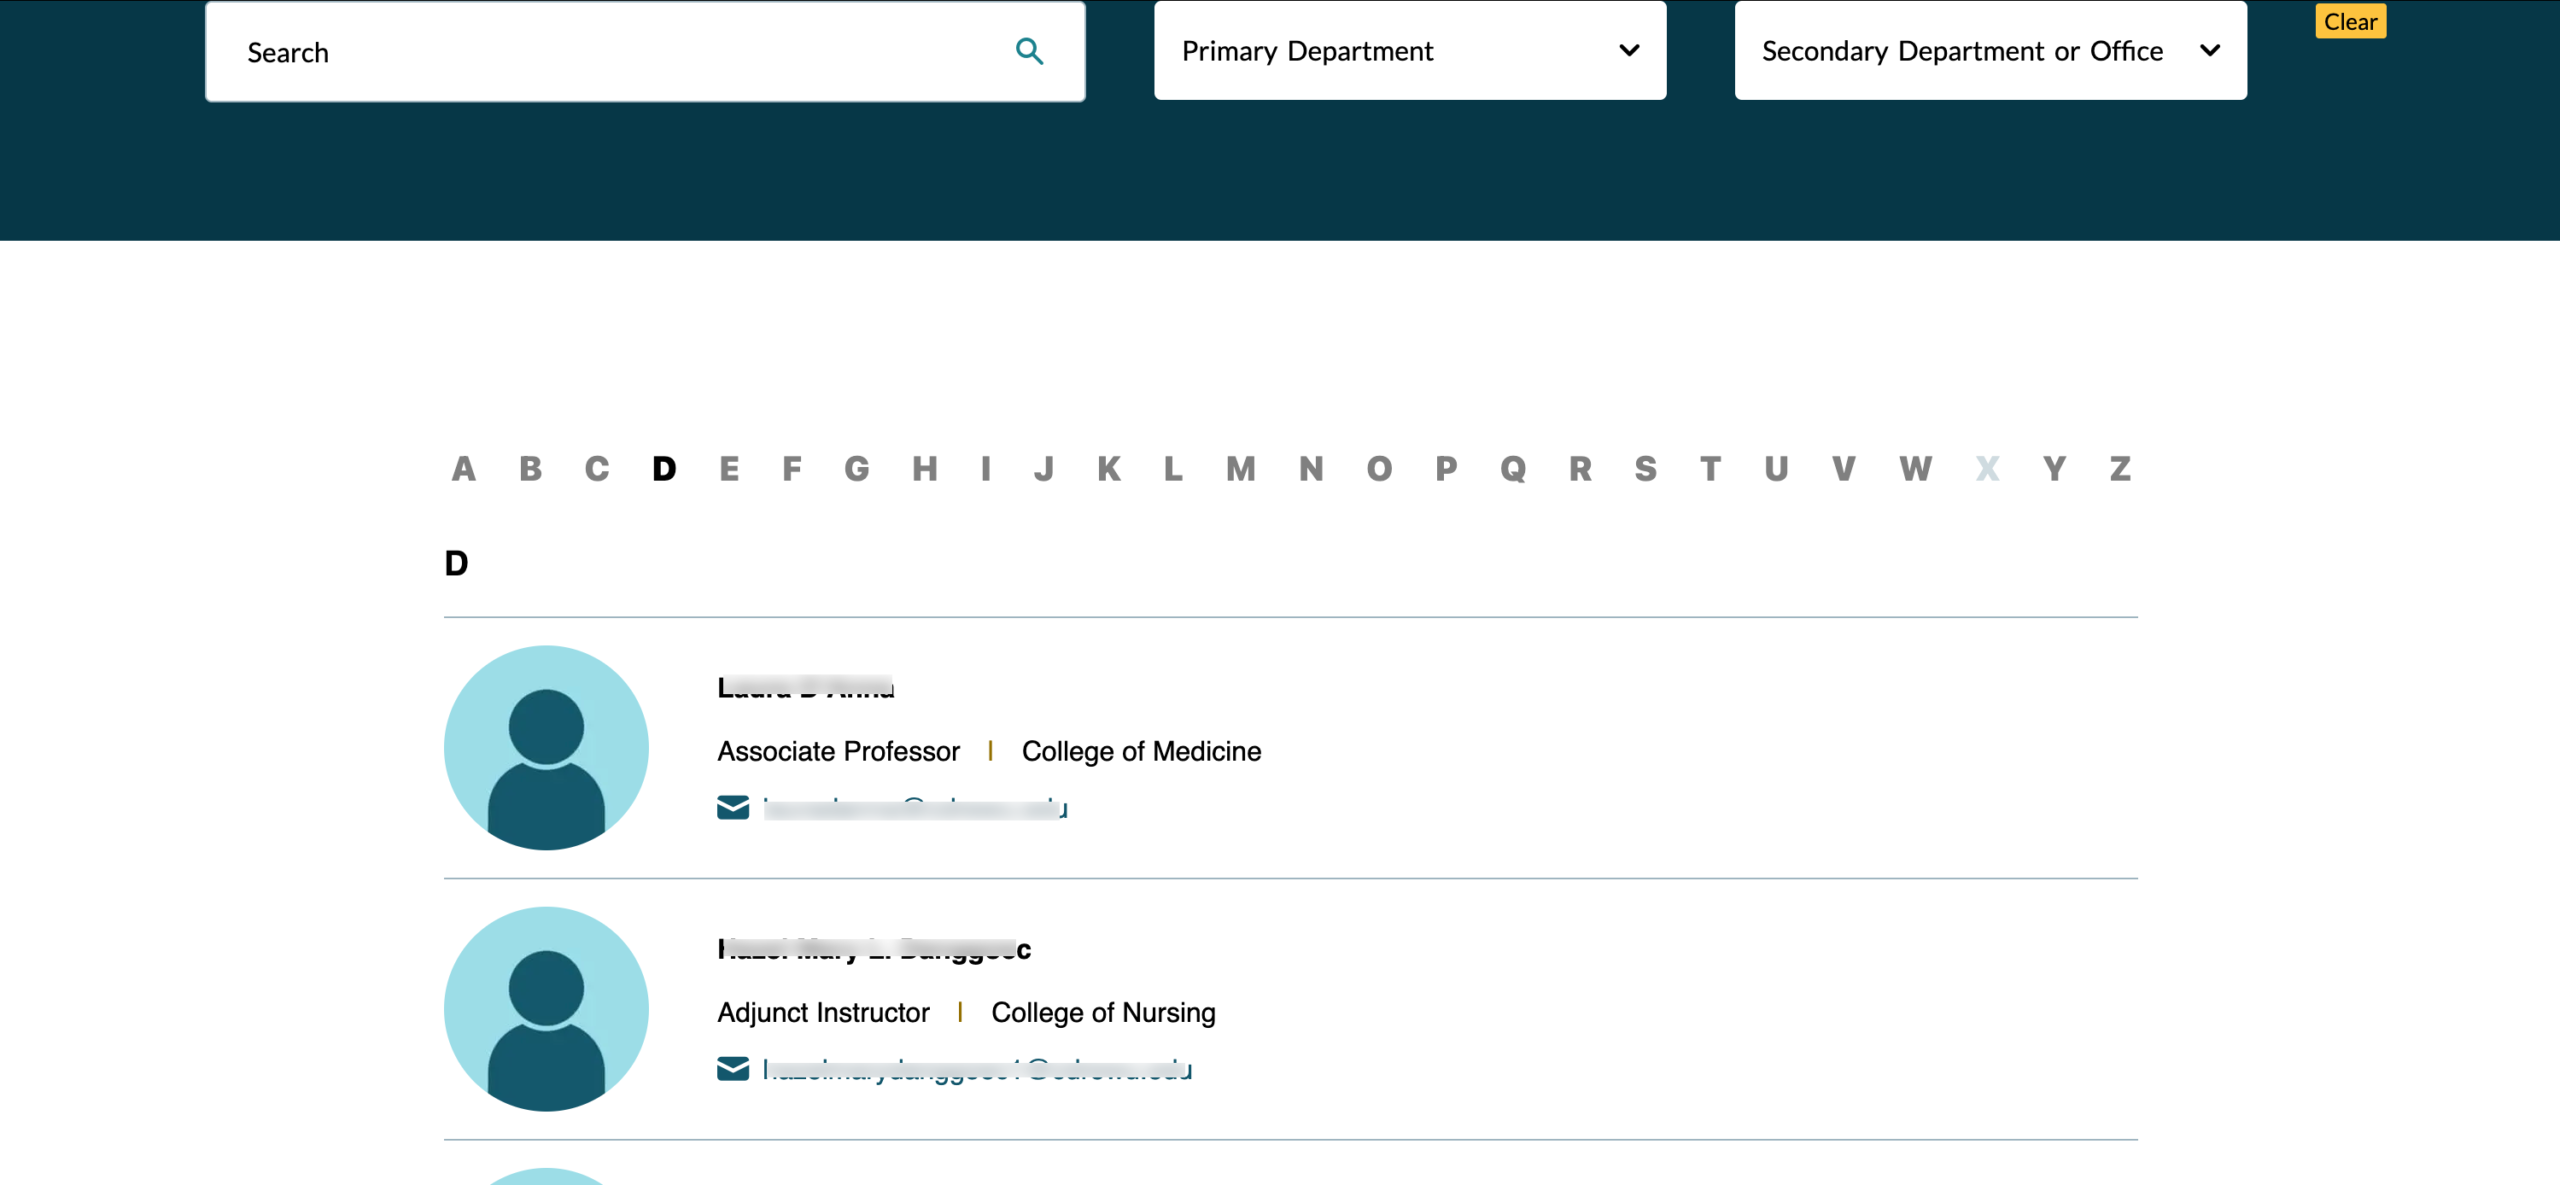Viewport: 2560px width, 1185px height.
Task: Click the magnifying glass search icon
Action: coord(1029,51)
